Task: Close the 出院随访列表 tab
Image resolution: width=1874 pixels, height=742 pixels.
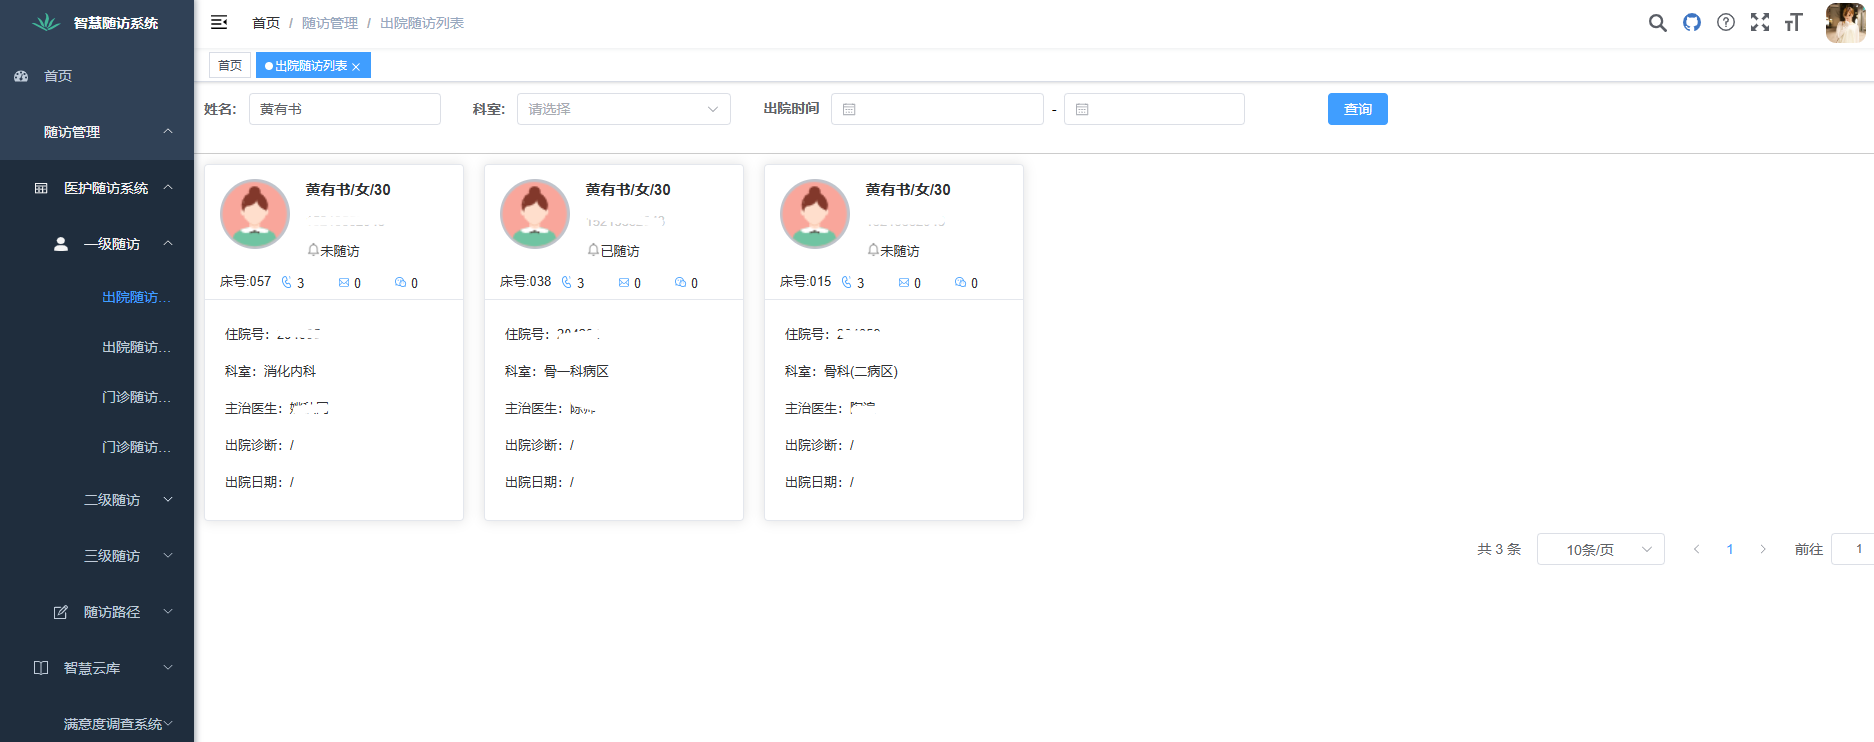Action: click(x=356, y=67)
